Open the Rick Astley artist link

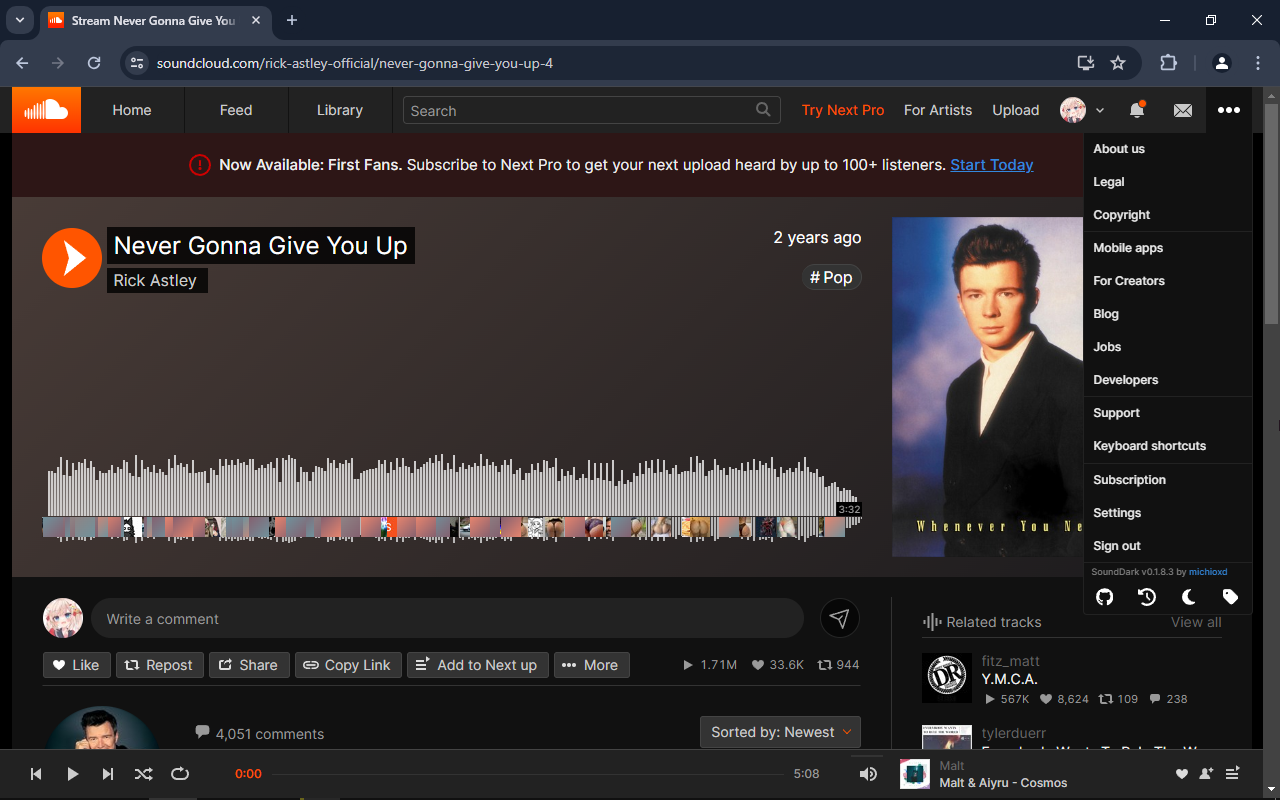(x=155, y=281)
